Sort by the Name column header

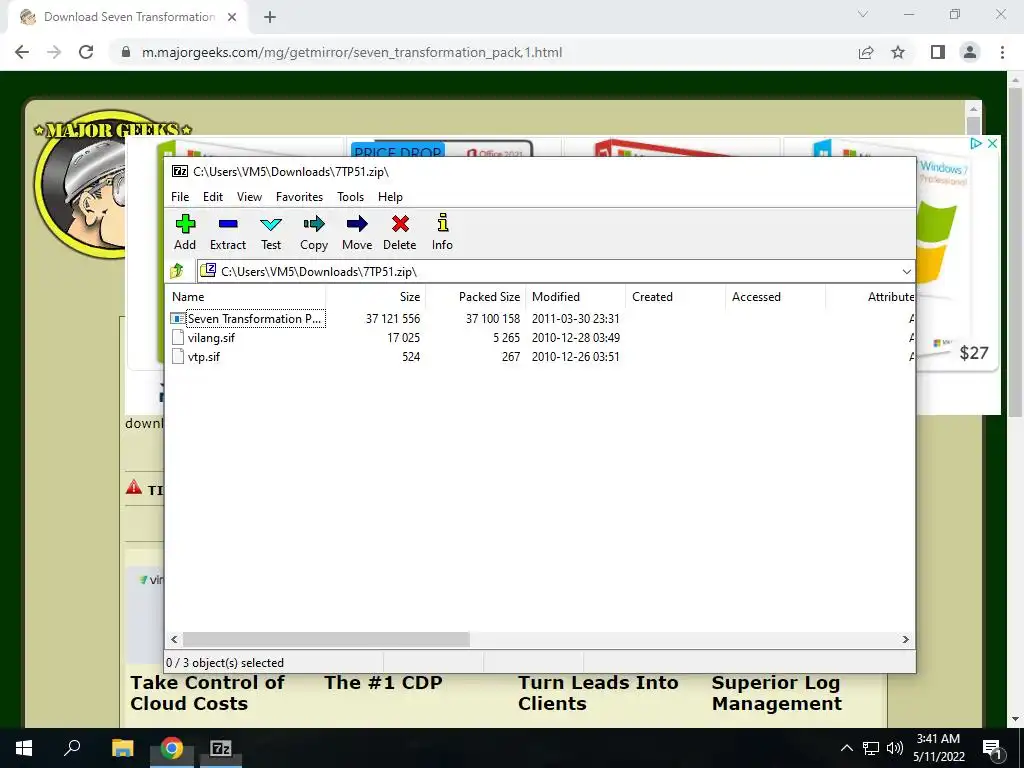pyautogui.click(x=245, y=296)
